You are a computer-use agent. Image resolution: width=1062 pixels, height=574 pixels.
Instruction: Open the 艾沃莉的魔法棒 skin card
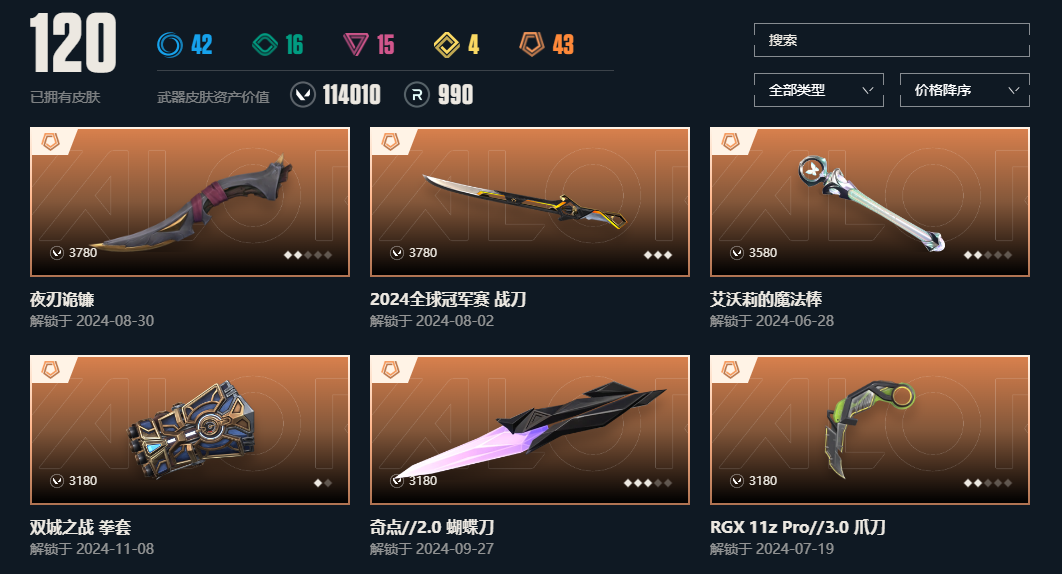(x=870, y=202)
